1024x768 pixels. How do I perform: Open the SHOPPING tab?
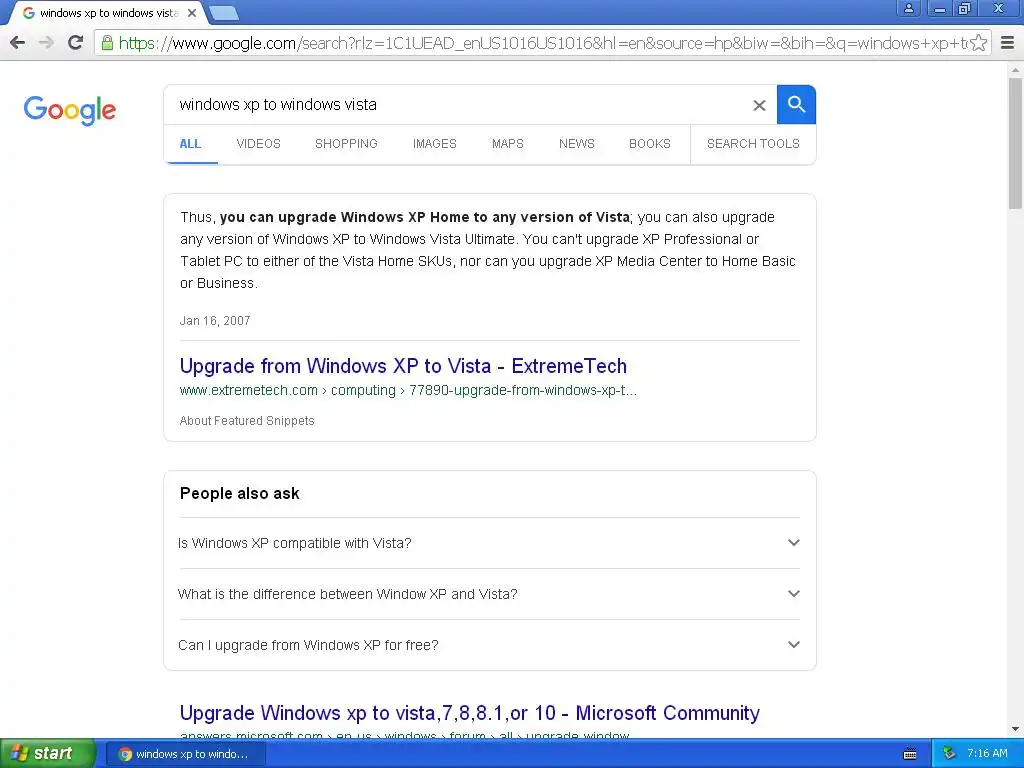pos(346,144)
